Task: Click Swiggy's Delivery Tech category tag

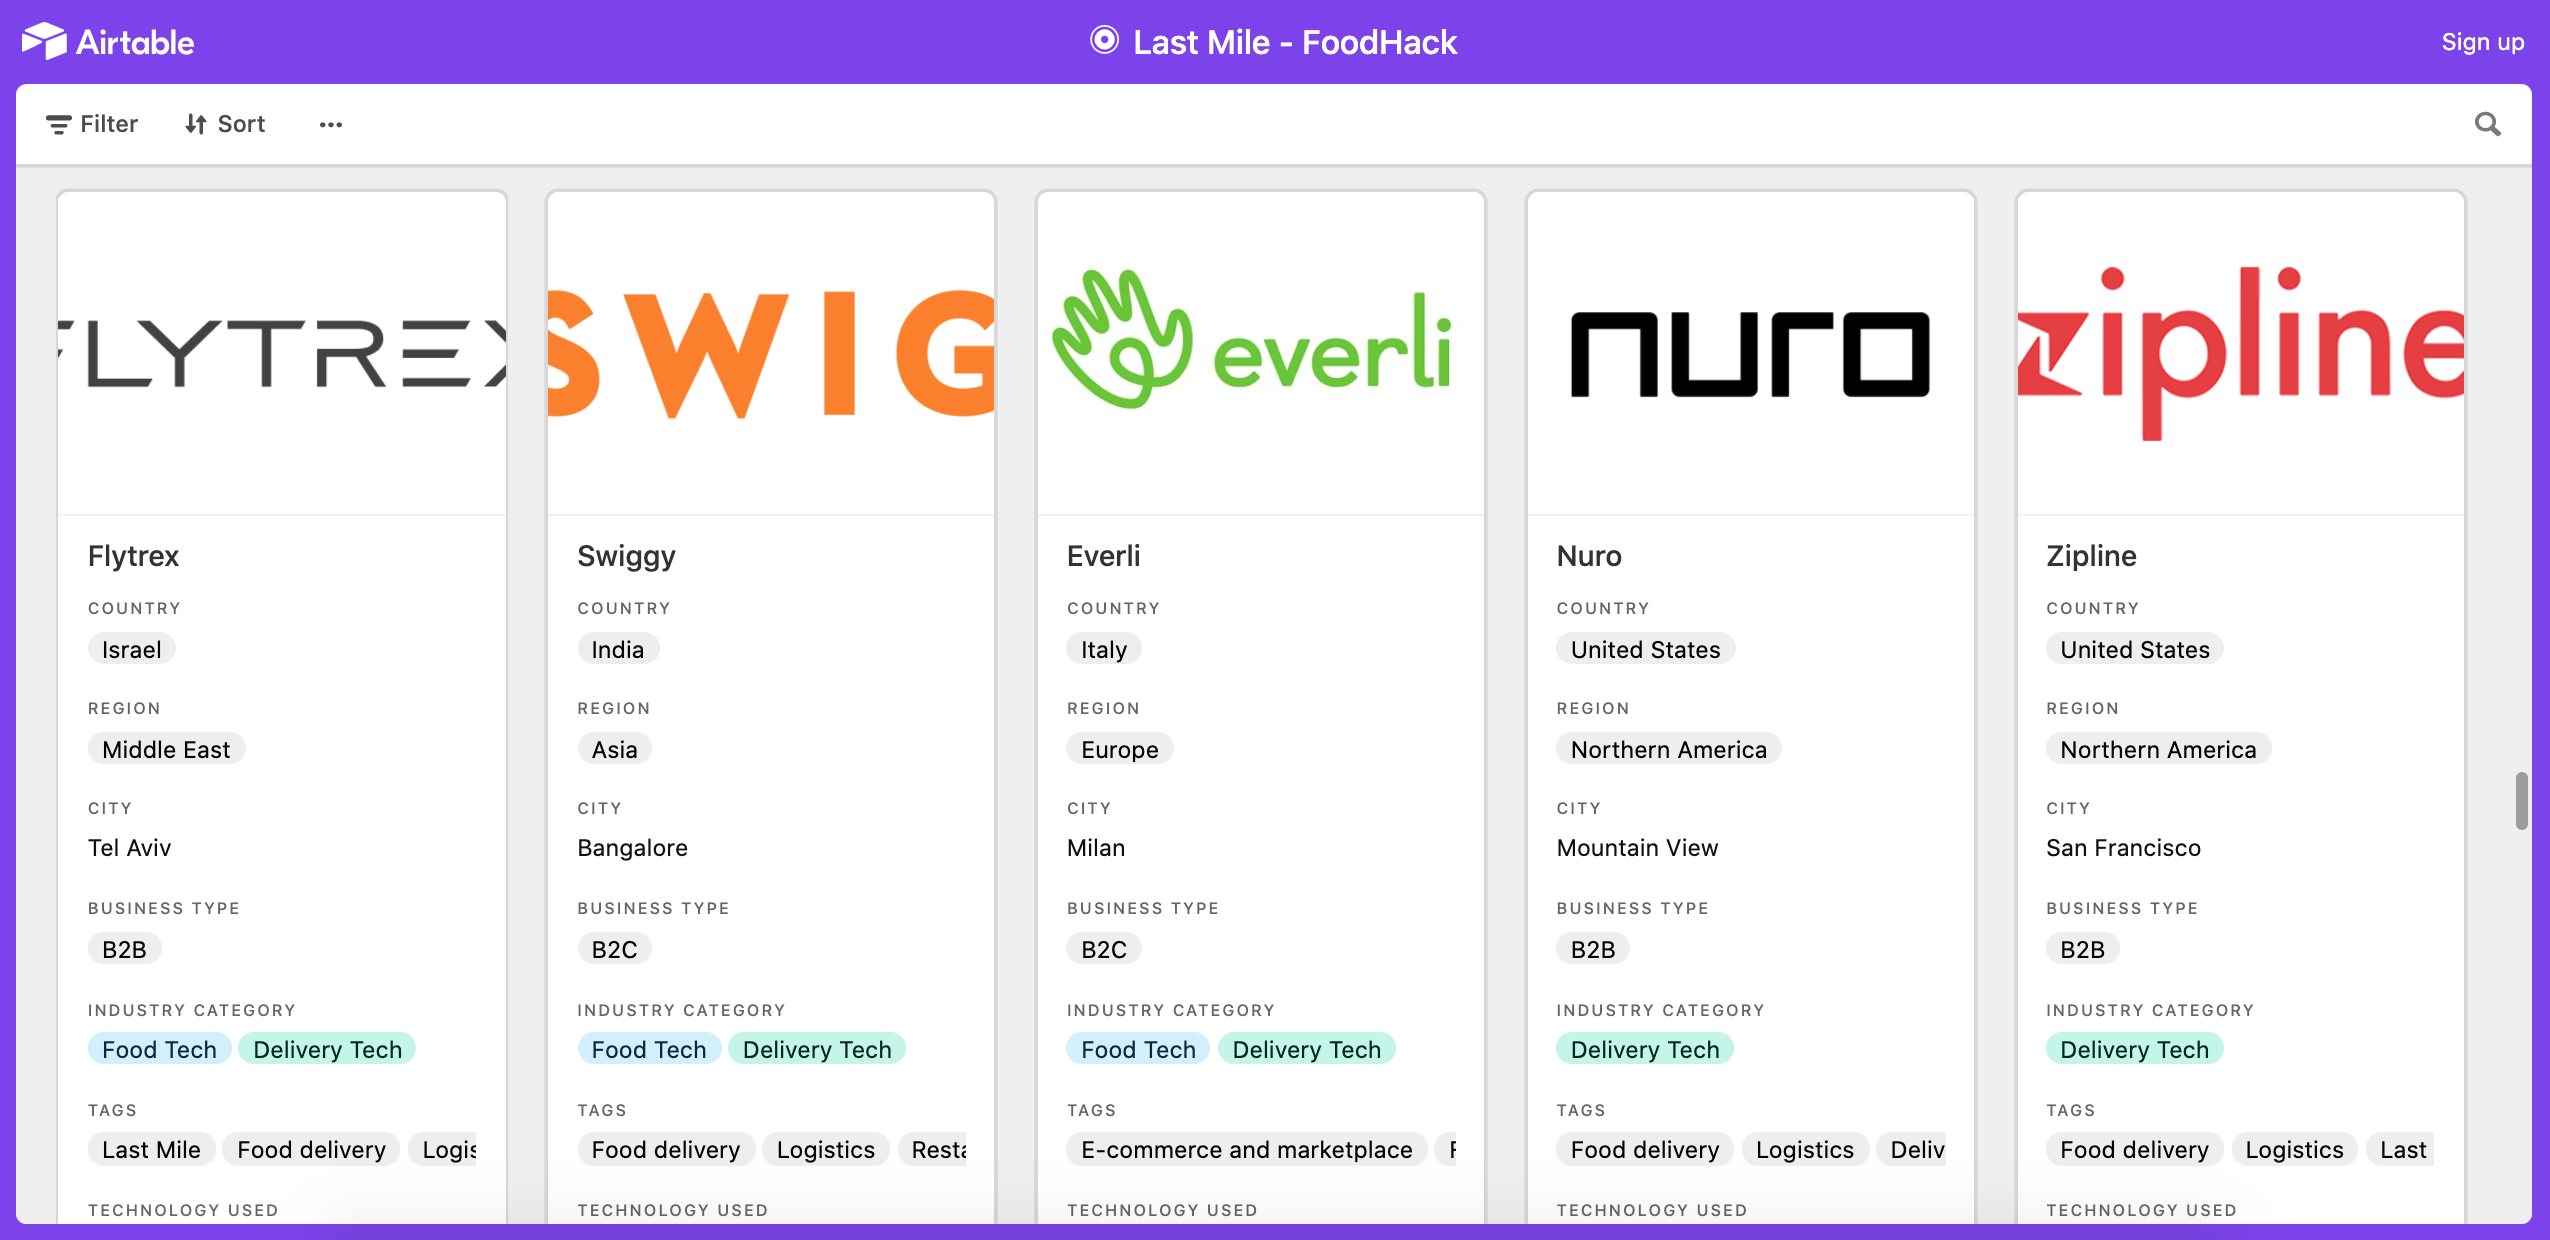Action: pyautogui.click(x=816, y=1049)
